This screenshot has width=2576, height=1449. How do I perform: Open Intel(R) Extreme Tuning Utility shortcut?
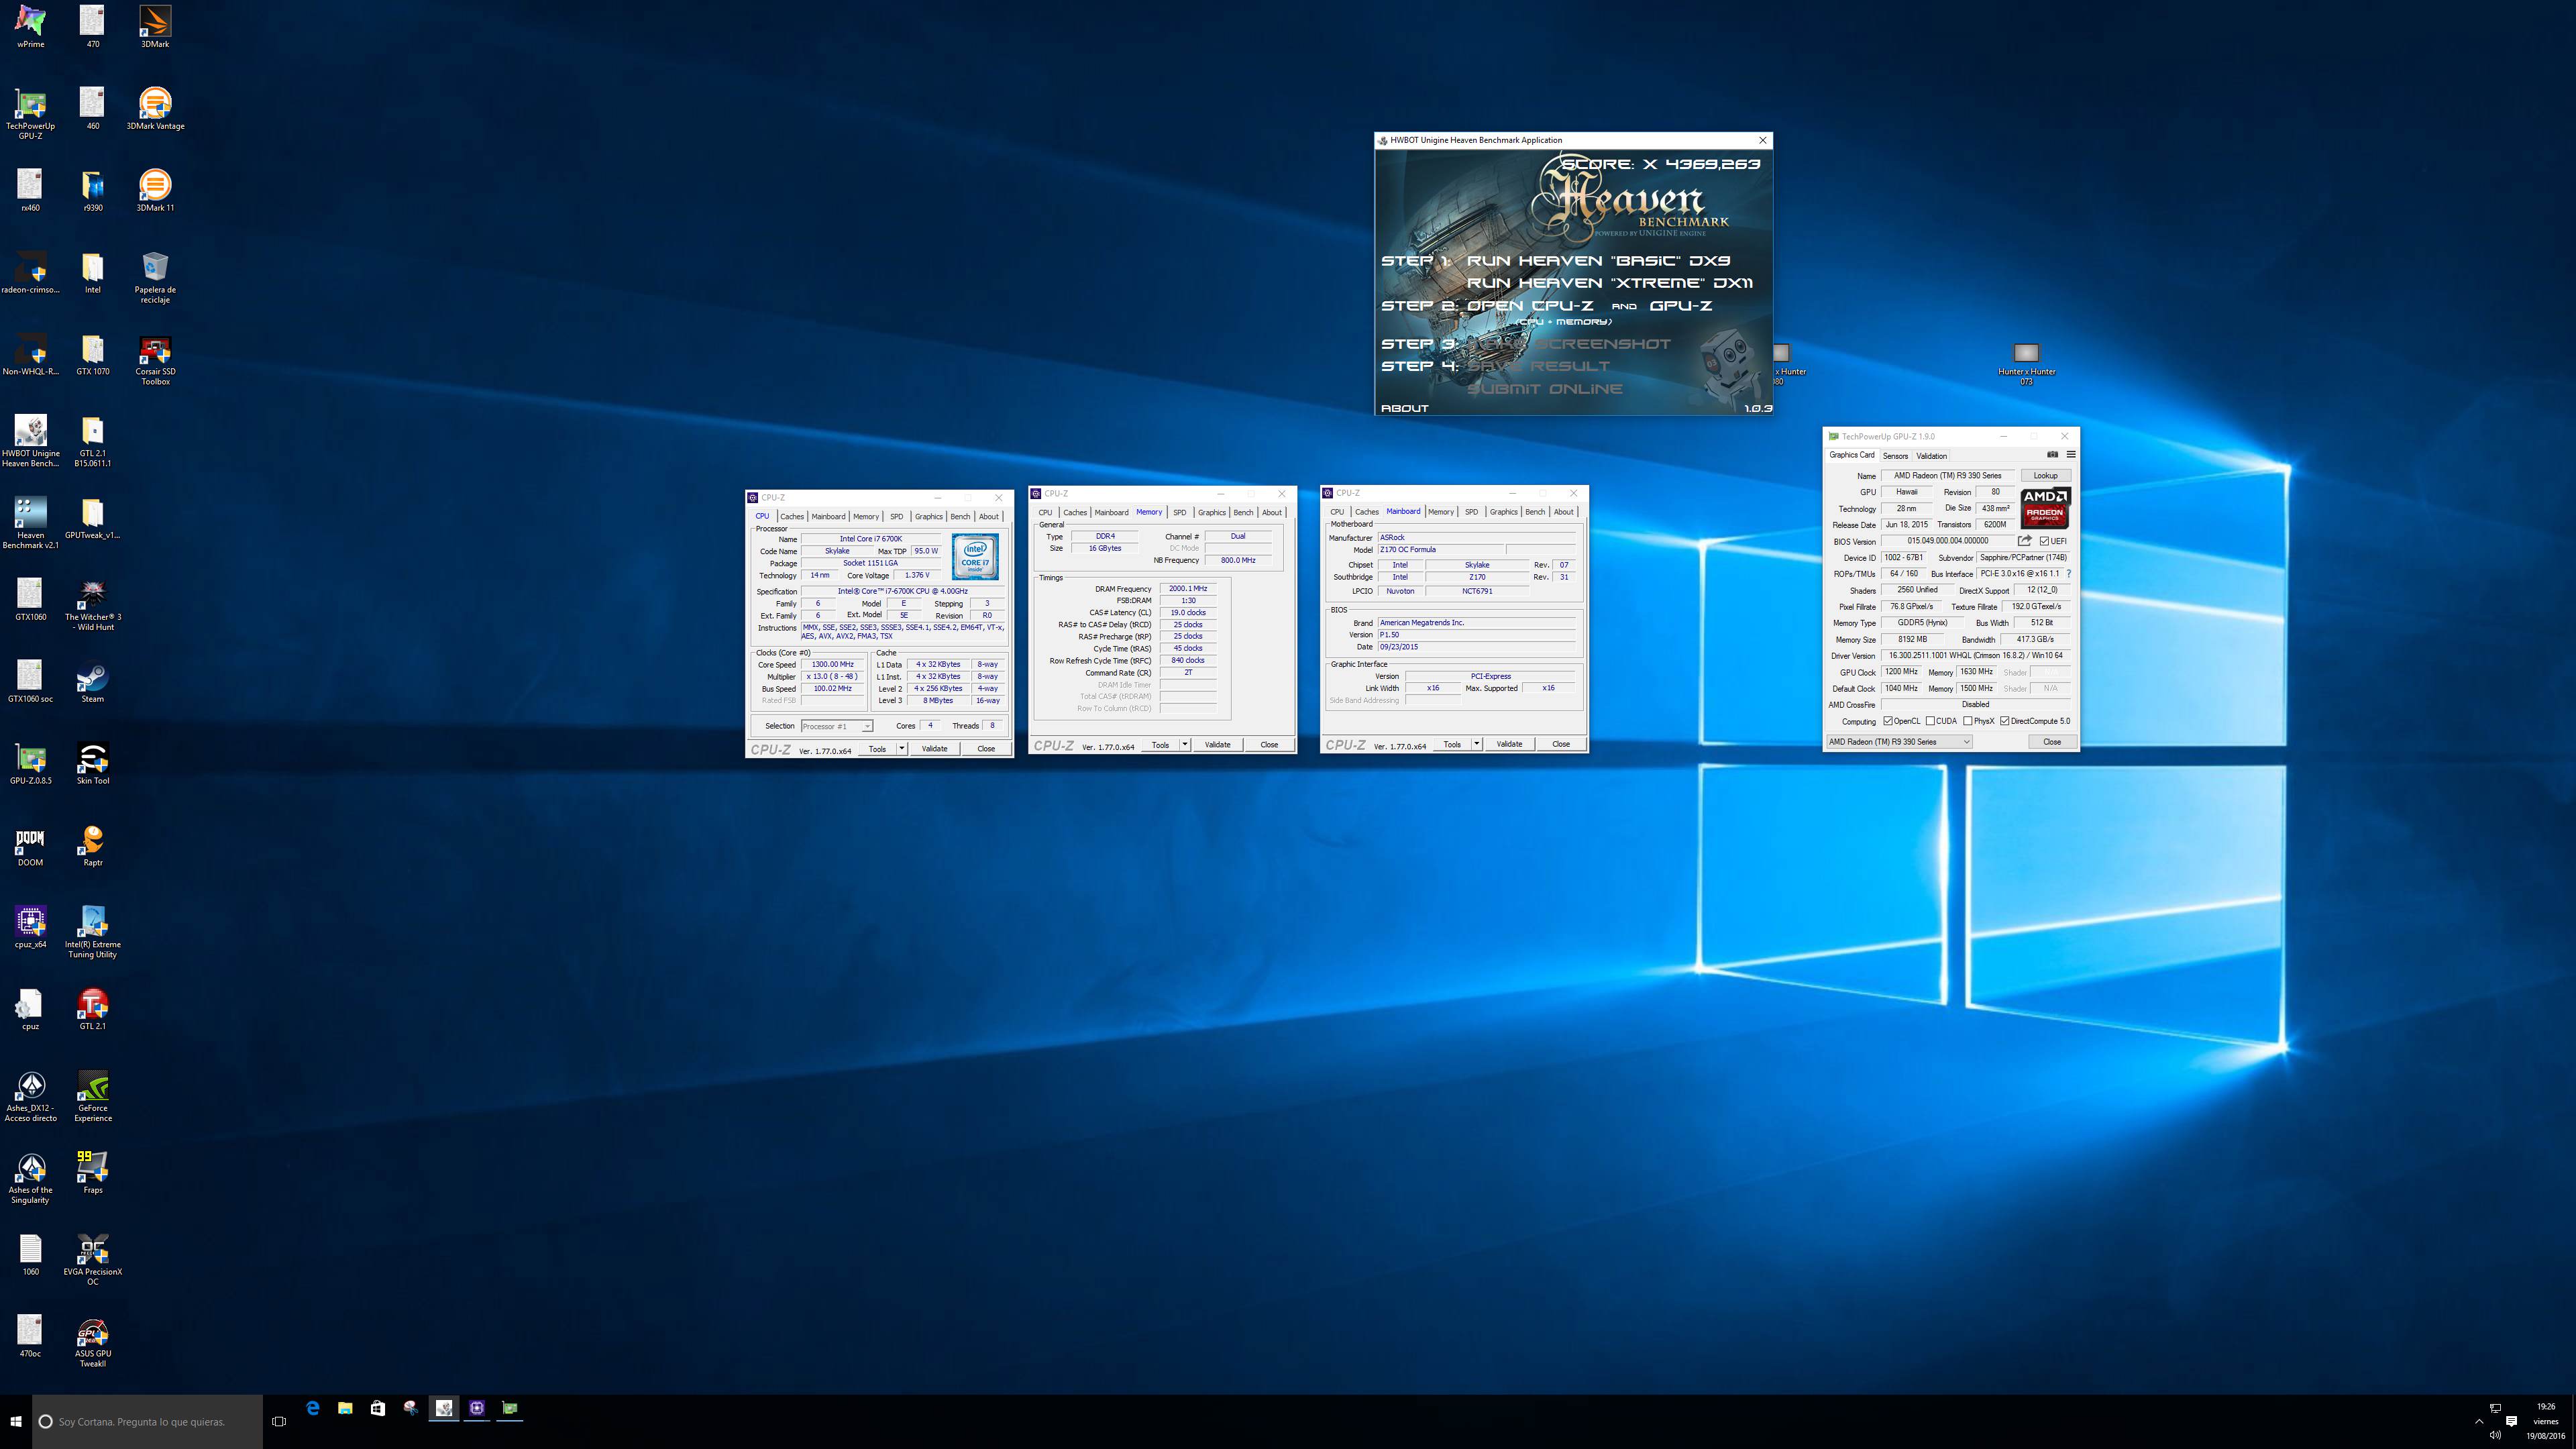(x=92, y=933)
